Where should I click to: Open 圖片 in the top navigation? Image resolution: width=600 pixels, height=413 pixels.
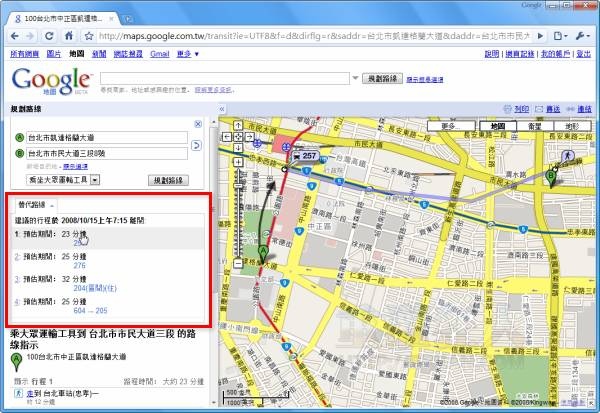coord(54,54)
